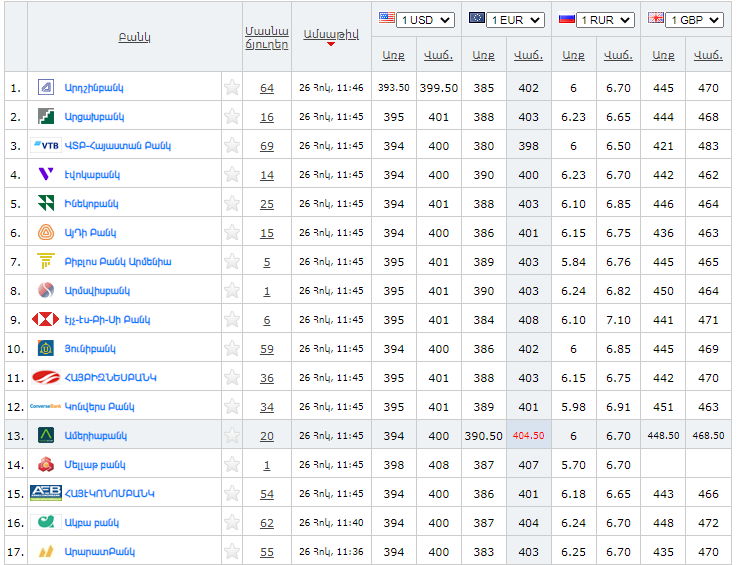Open Byblos Bank Armenia name link
The image size is (737, 565).
[118, 262]
